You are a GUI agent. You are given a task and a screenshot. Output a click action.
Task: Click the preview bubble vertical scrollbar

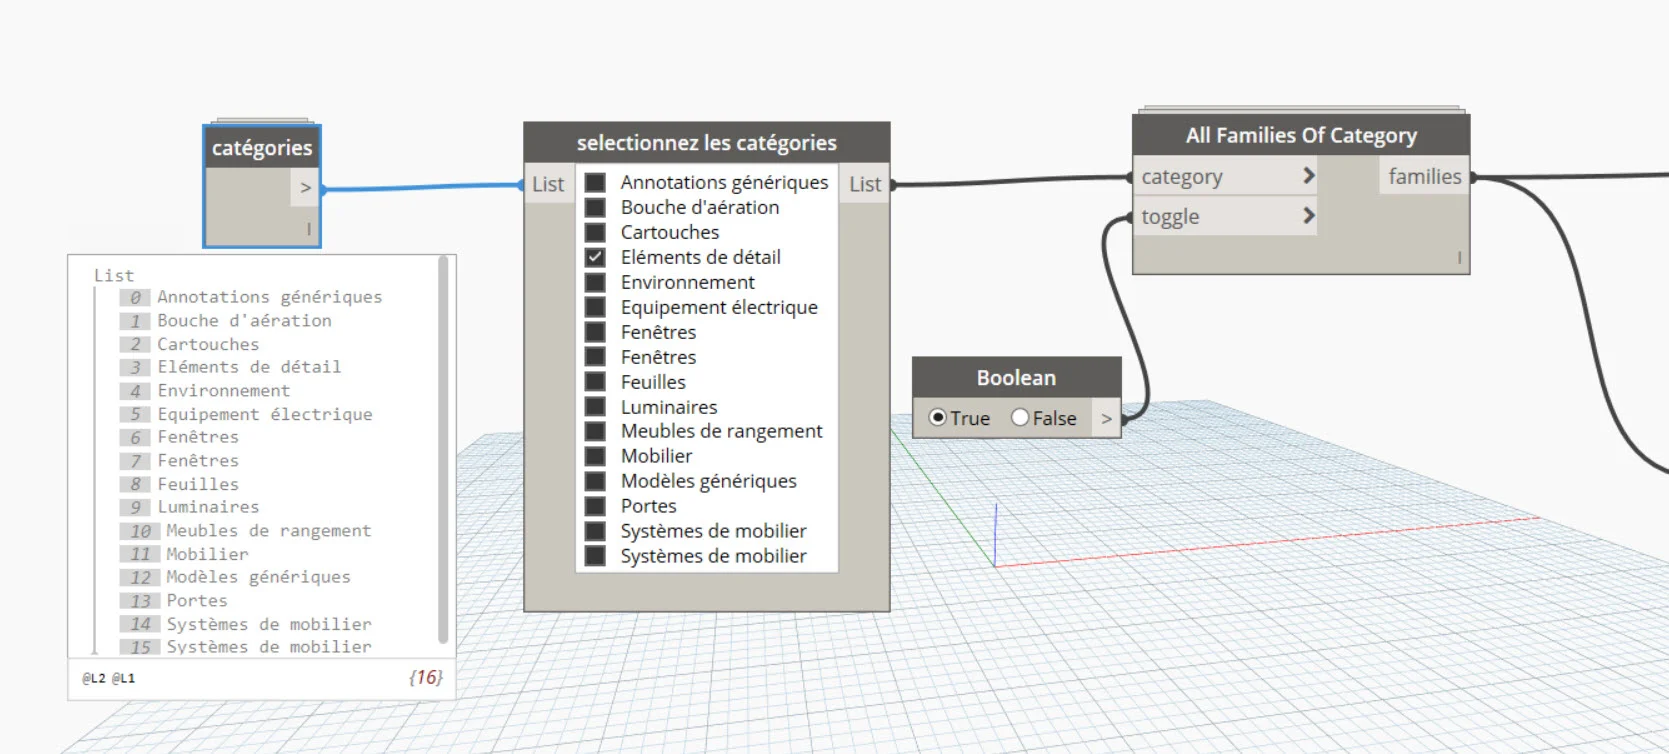tap(443, 450)
